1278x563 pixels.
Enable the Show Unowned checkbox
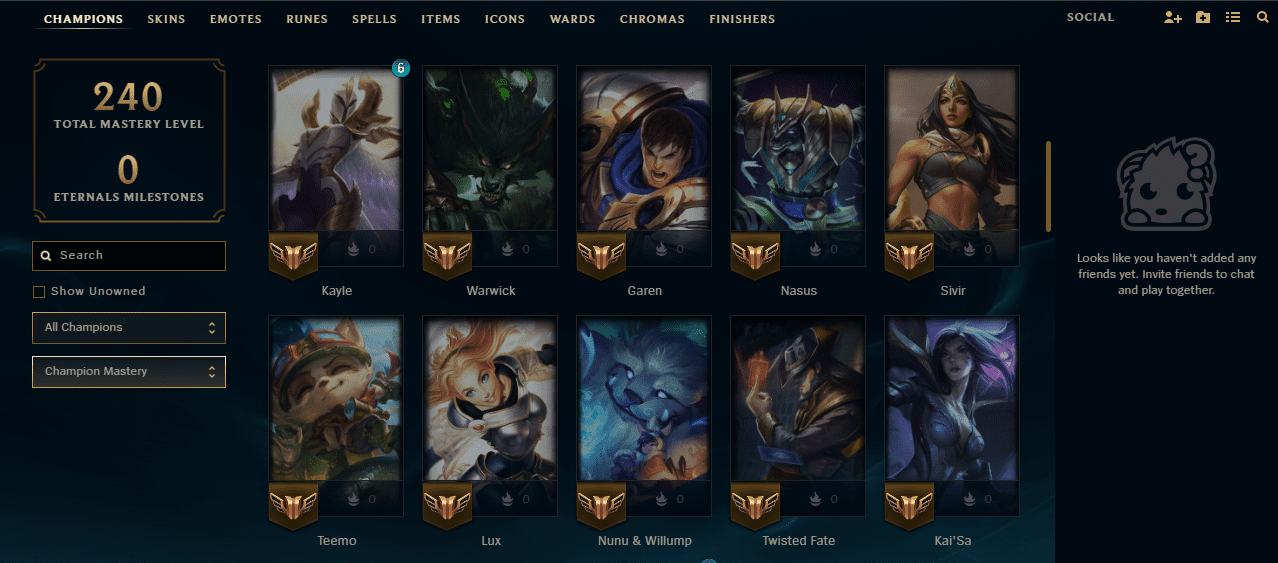[39, 292]
